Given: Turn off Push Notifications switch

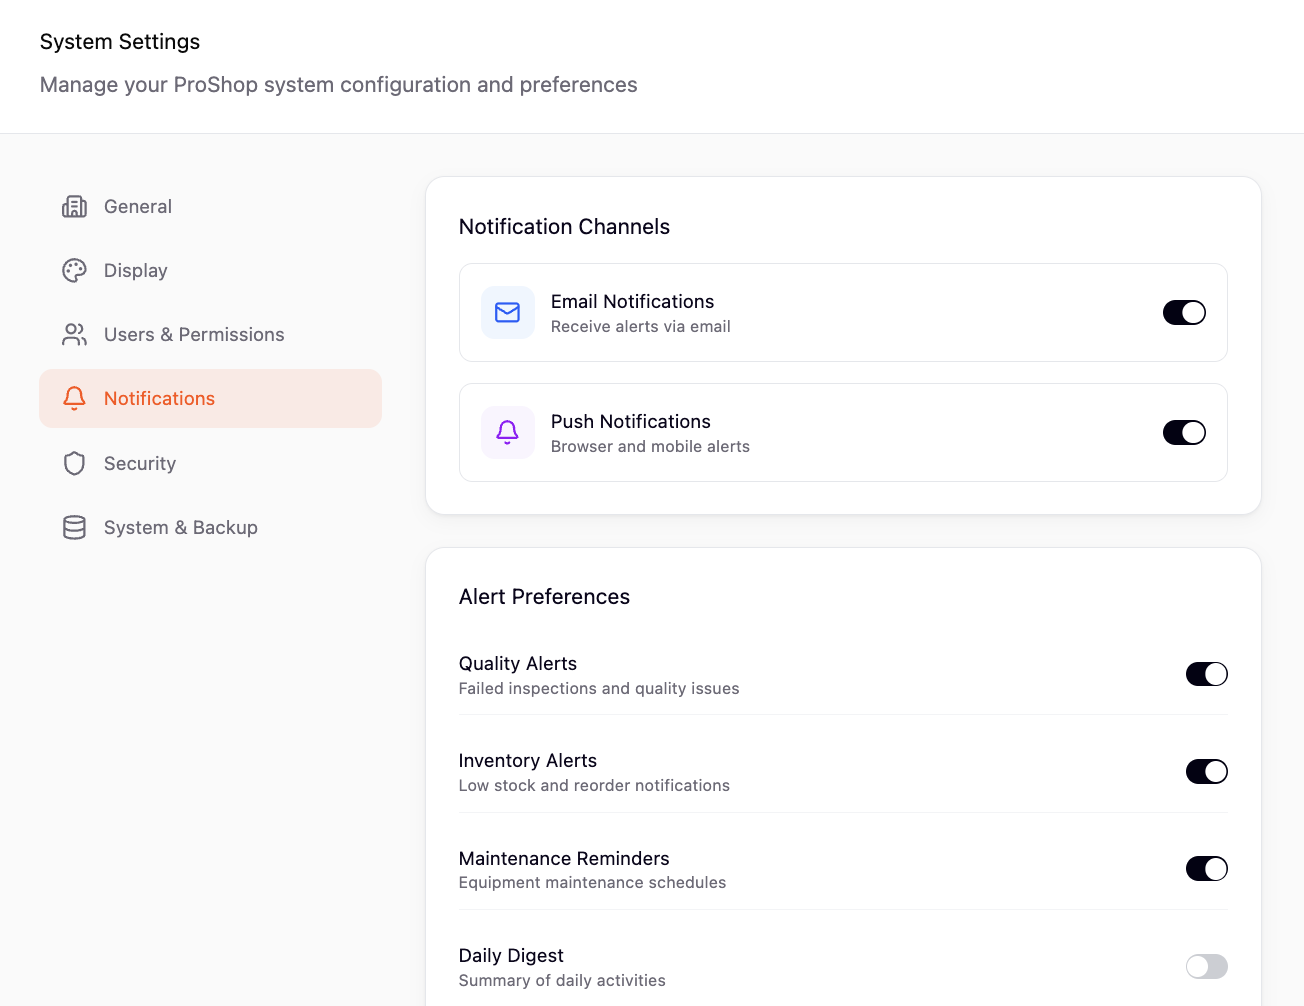Looking at the screenshot, I should click(1184, 433).
